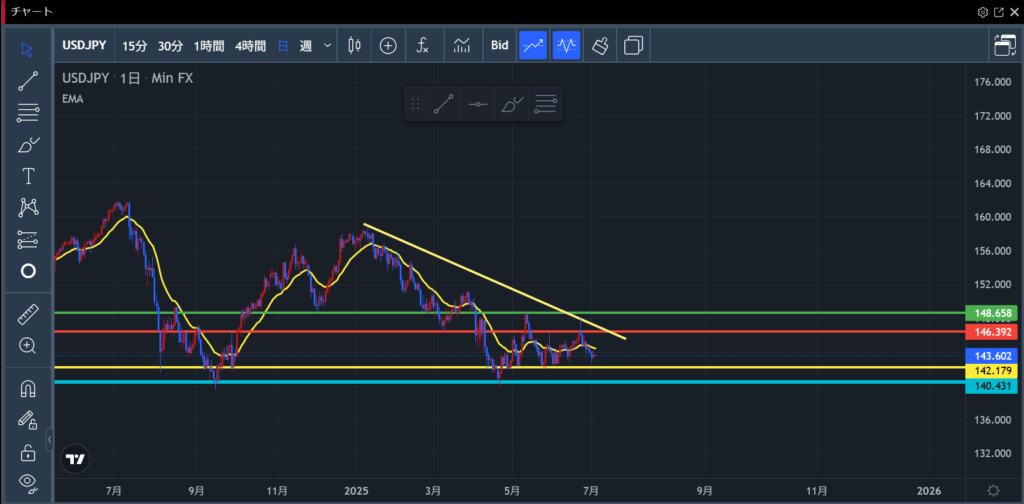Click the USDJPY 1日 Min FX legend
Screen dimensions: 1024x504
[x=127, y=78]
